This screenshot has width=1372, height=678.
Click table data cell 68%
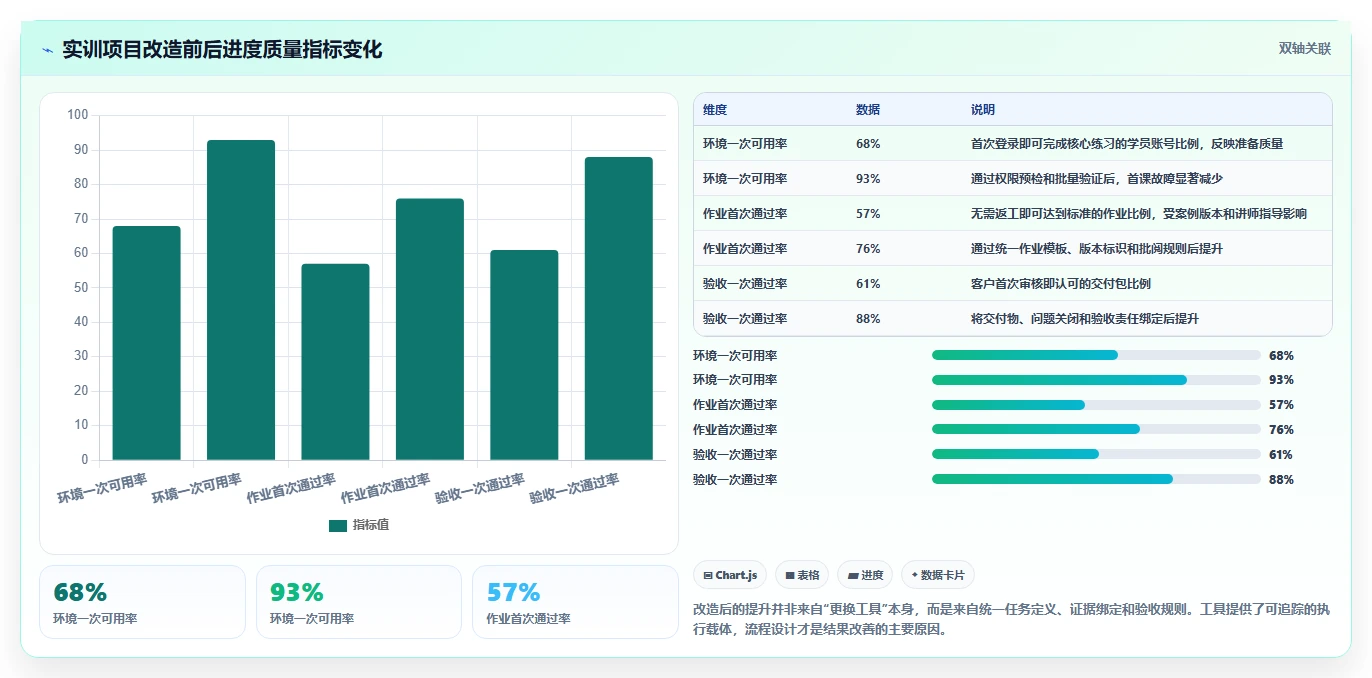coord(868,144)
